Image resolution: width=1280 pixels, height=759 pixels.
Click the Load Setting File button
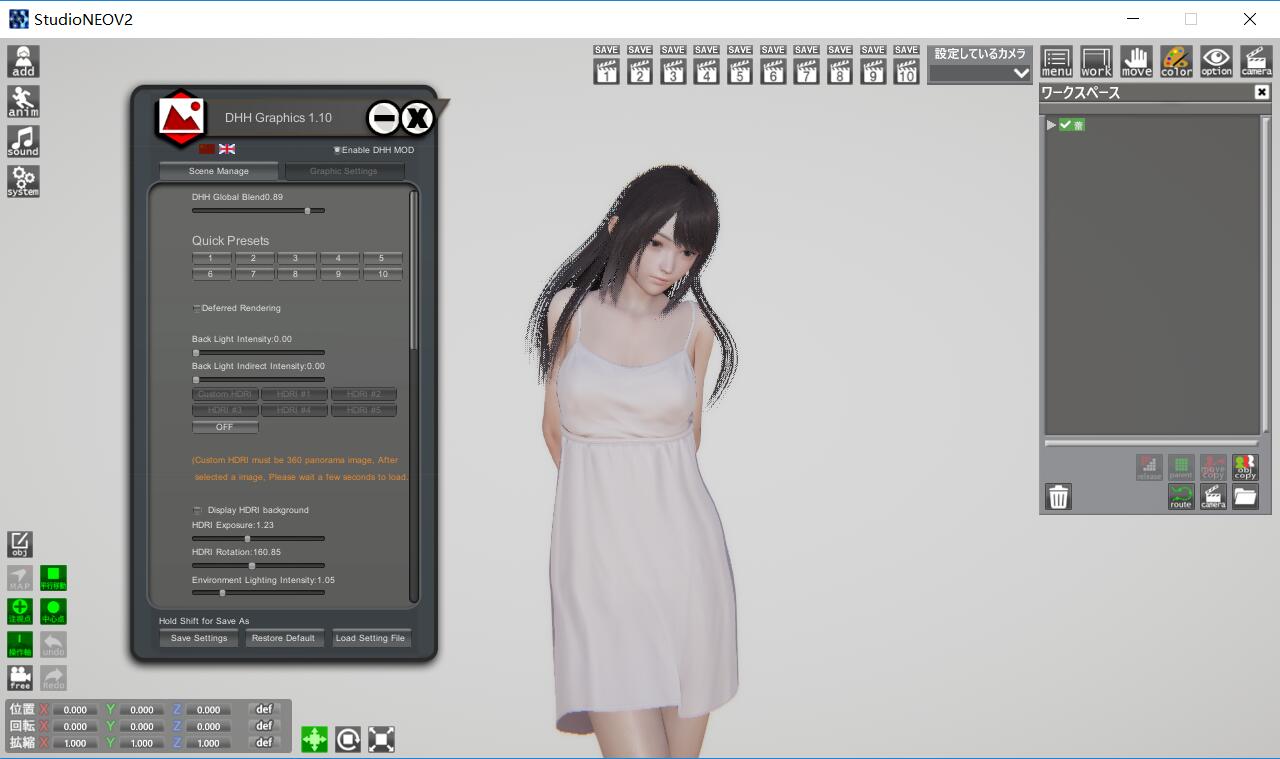tap(370, 638)
